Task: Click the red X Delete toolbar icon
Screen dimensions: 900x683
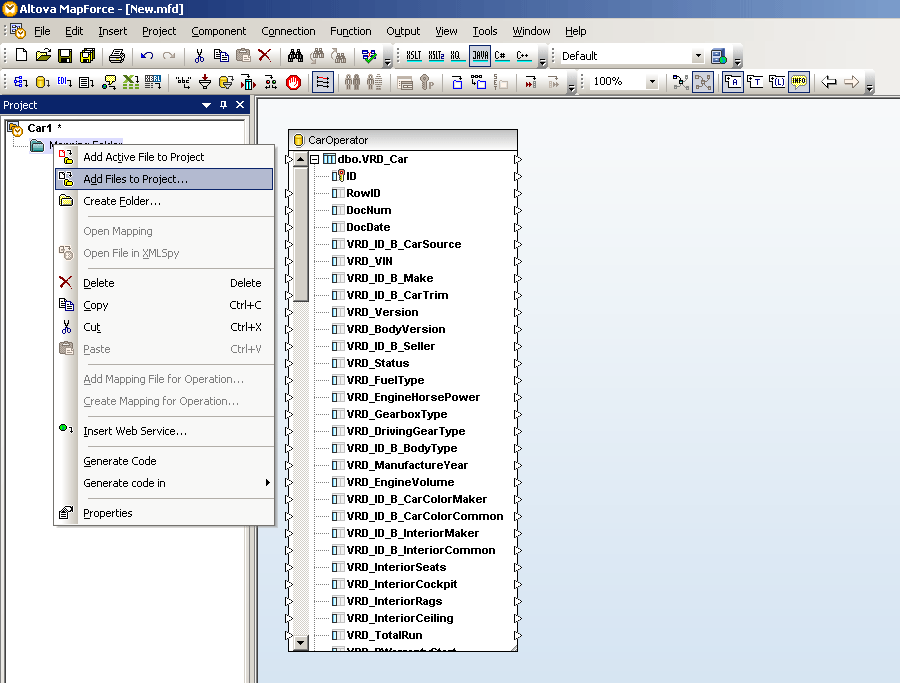Action: pos(265,56)
